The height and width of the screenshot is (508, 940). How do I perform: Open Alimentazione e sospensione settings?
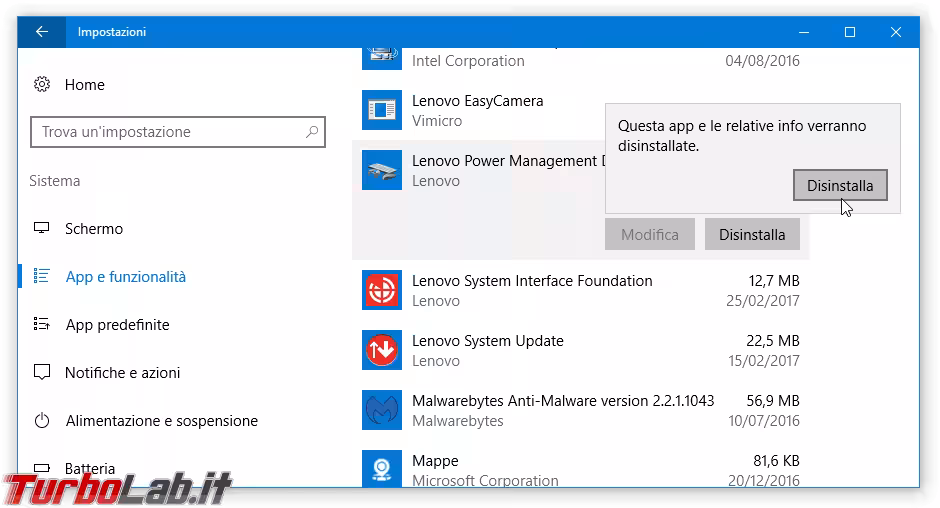[x=161, y=421]
